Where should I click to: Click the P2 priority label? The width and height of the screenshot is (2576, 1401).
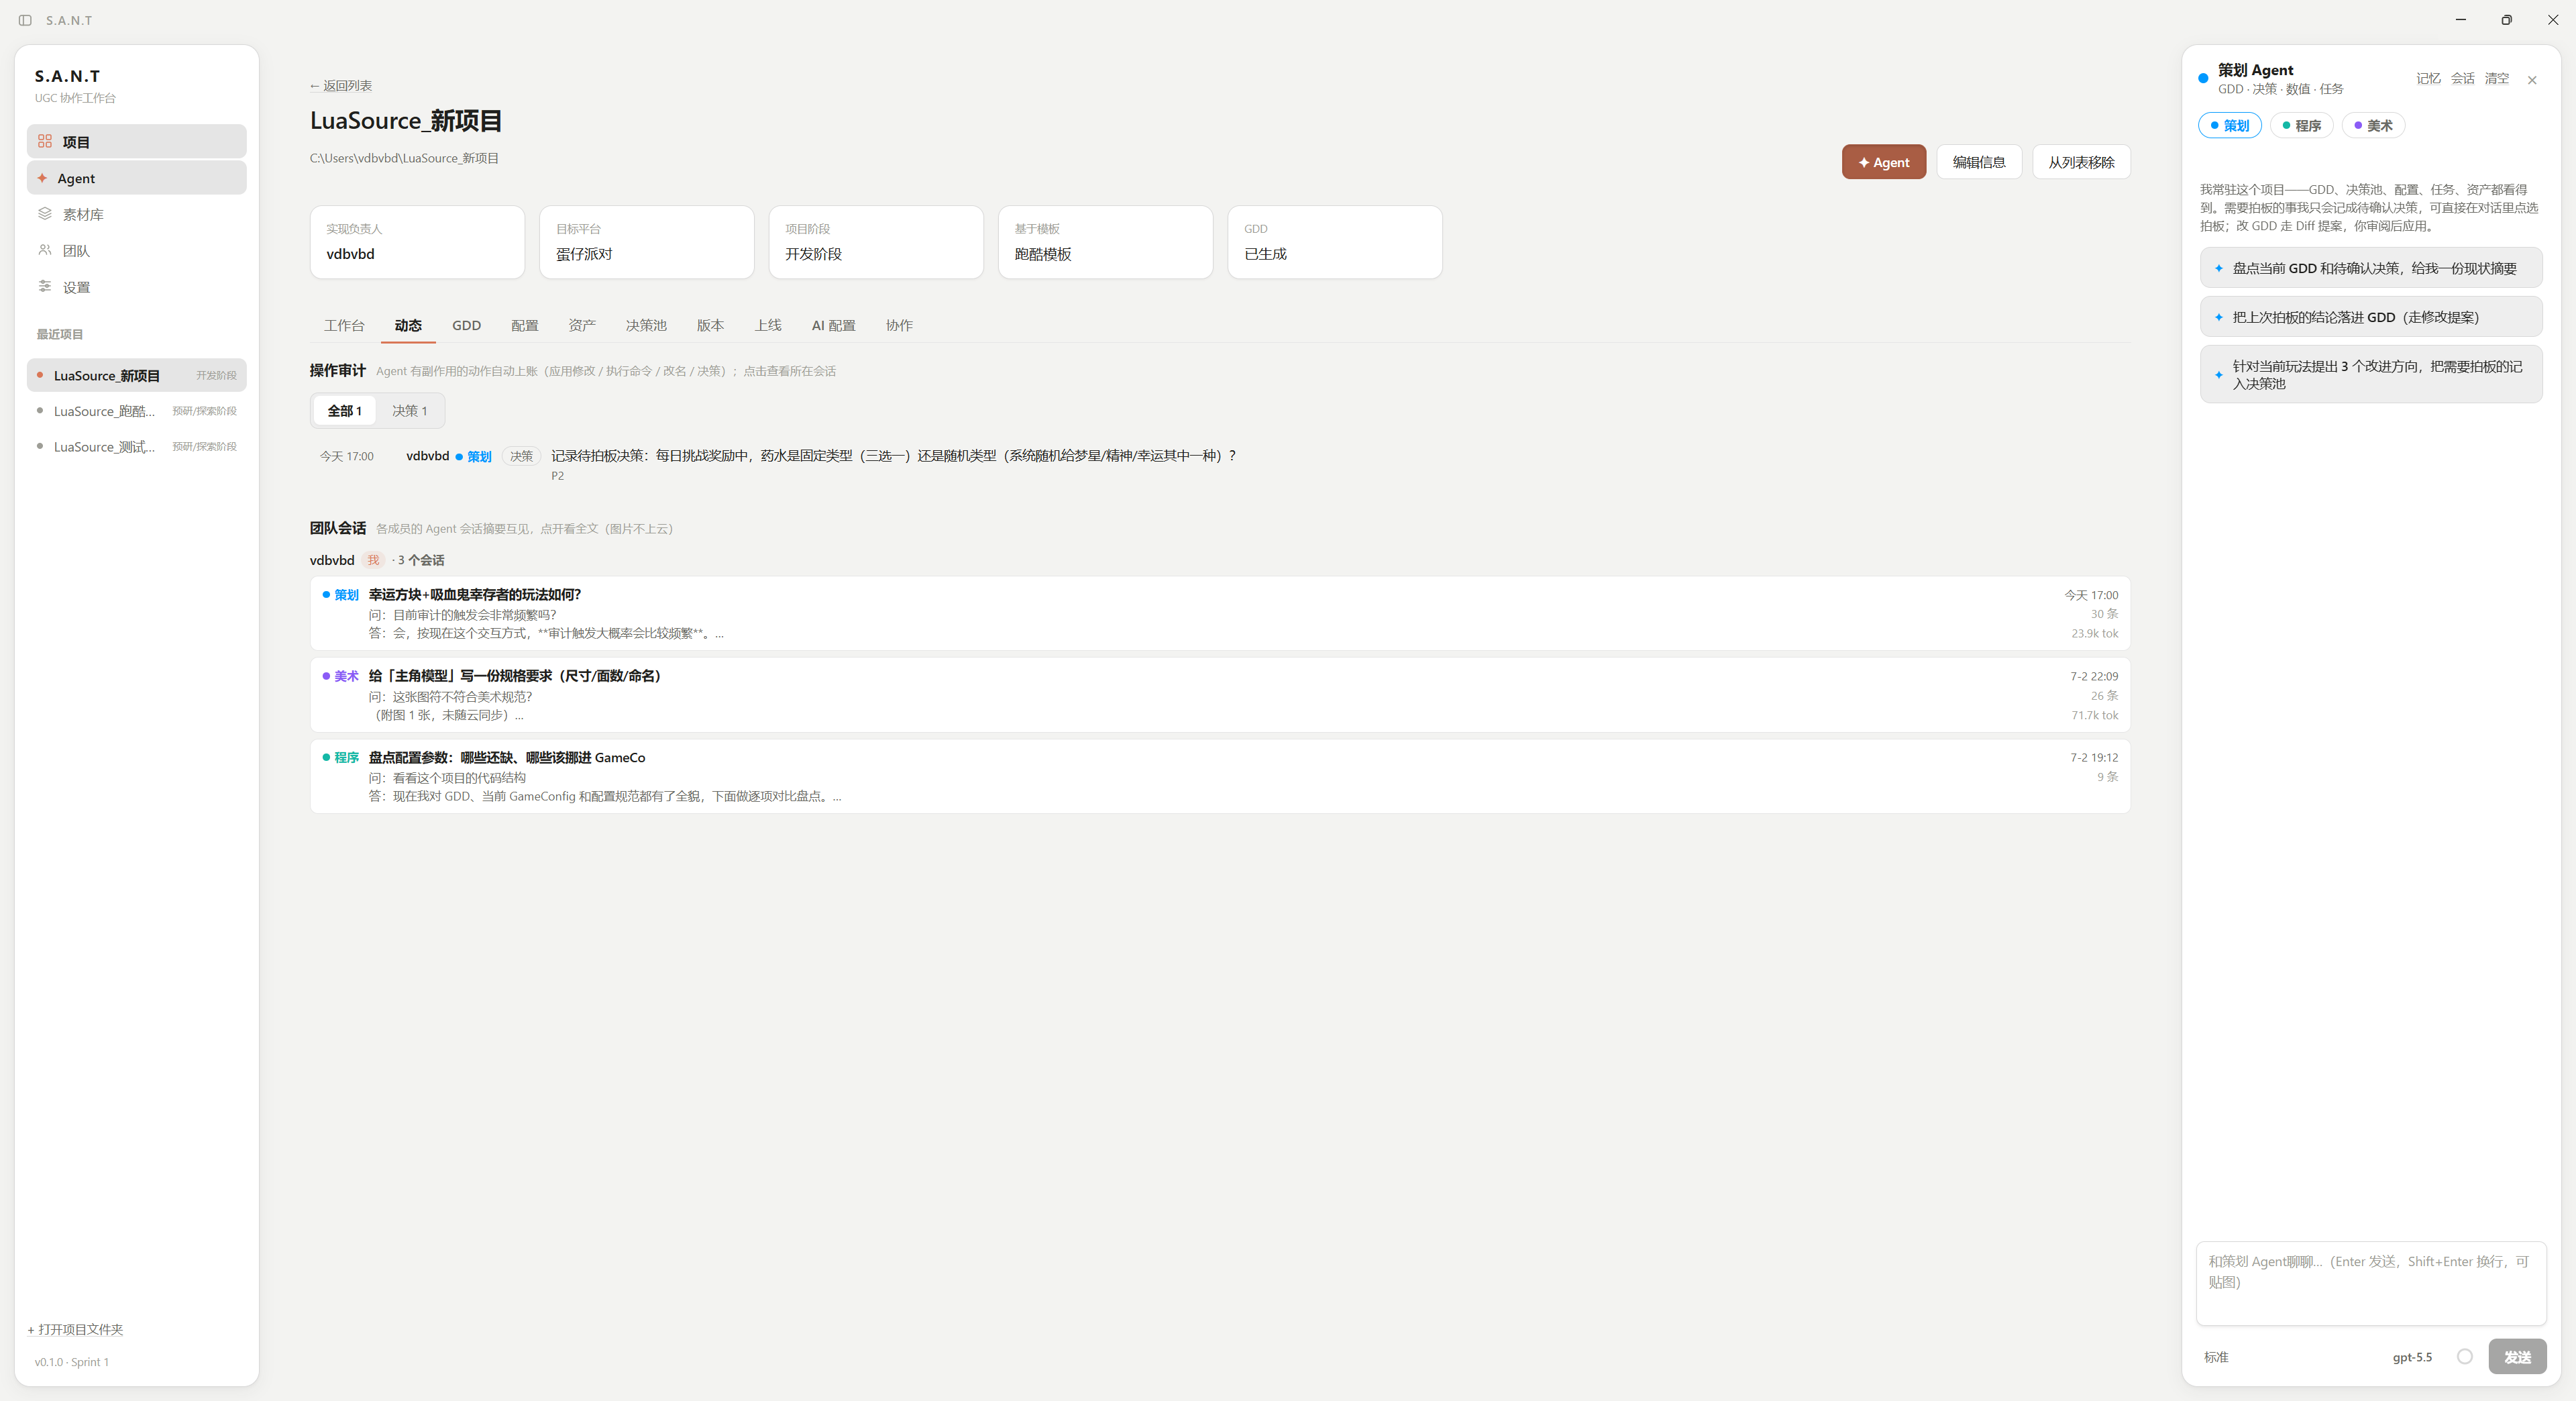pyautogui.click(x=557, y=476)
